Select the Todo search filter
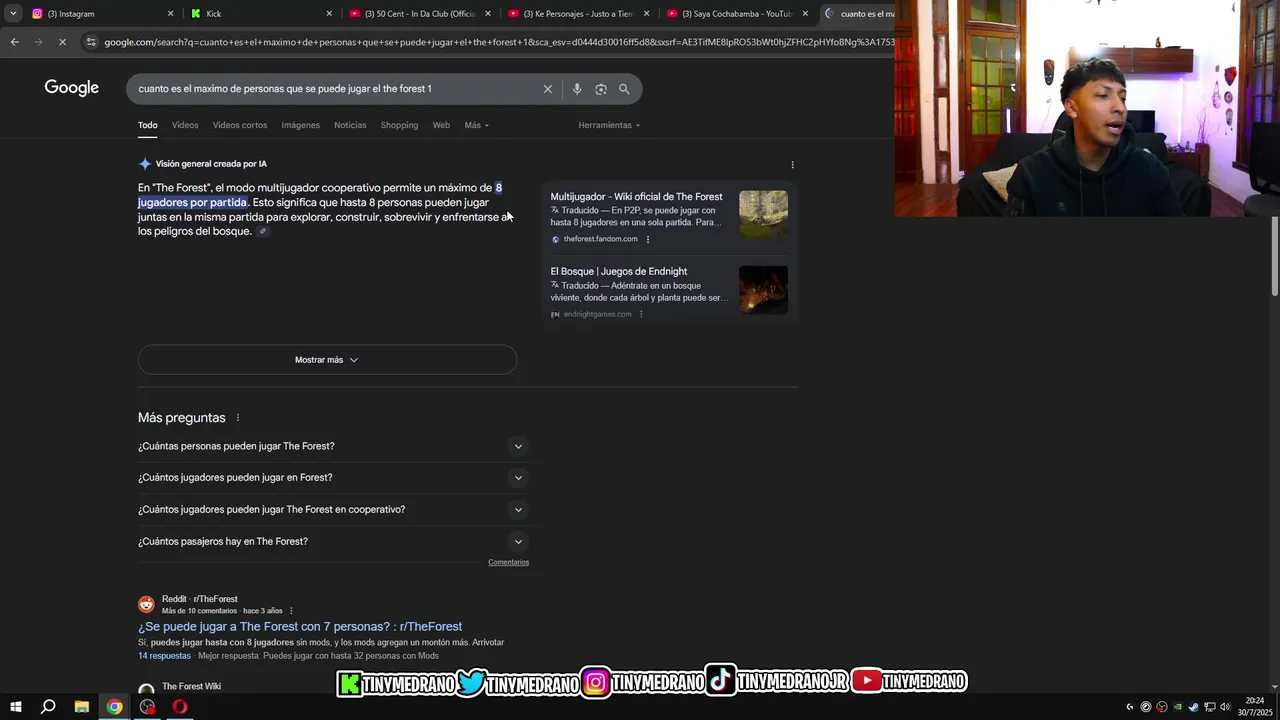The image size is (1280, 720). coord(148,125)
